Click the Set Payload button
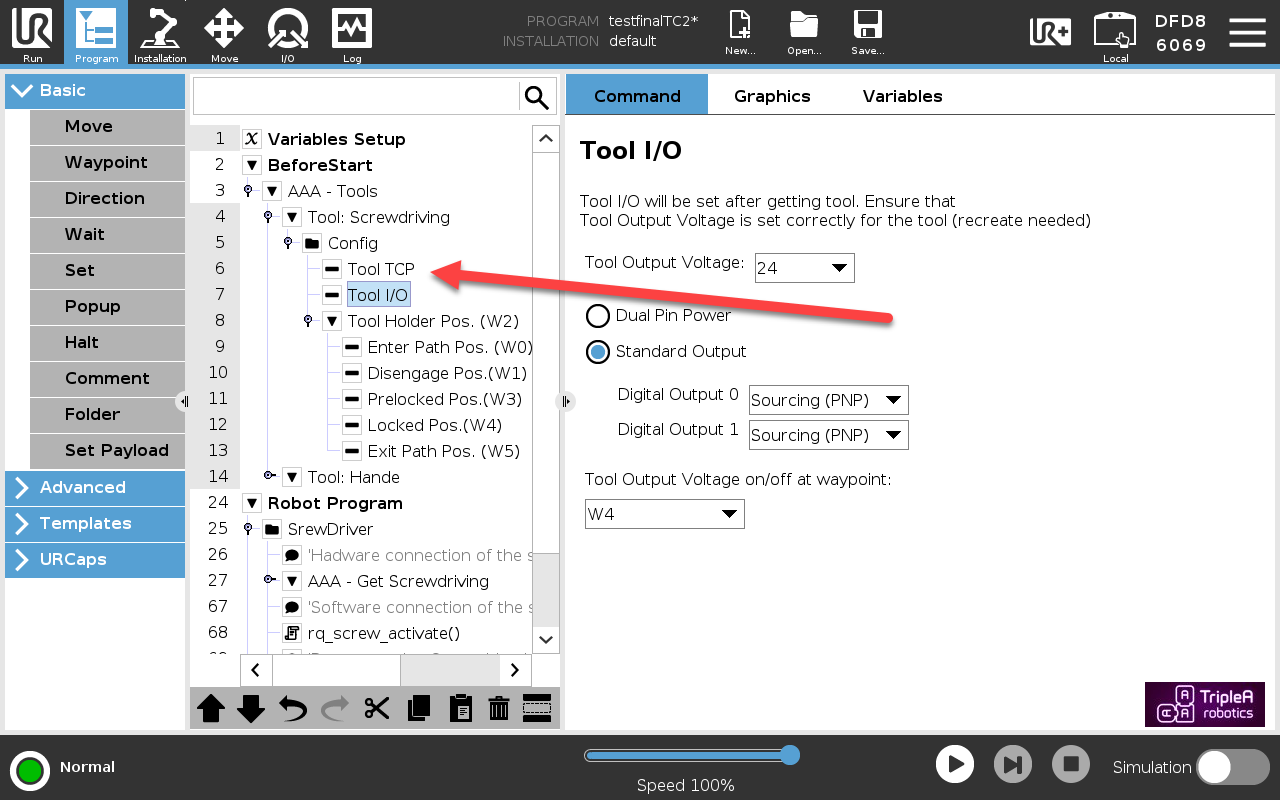The height and width of the screenshot is (800, 1280). 116,451
